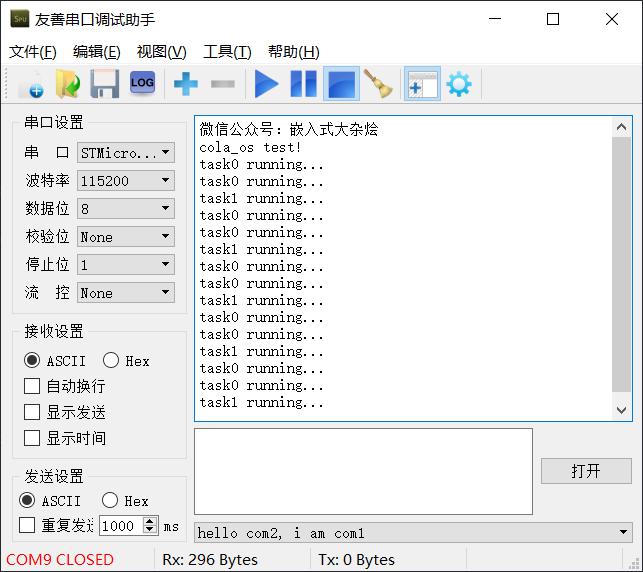Image resolution: width=643 pixels, height=572 pixels.
Task: Open the 波特率 115200 dropdown
Action: 125,180
